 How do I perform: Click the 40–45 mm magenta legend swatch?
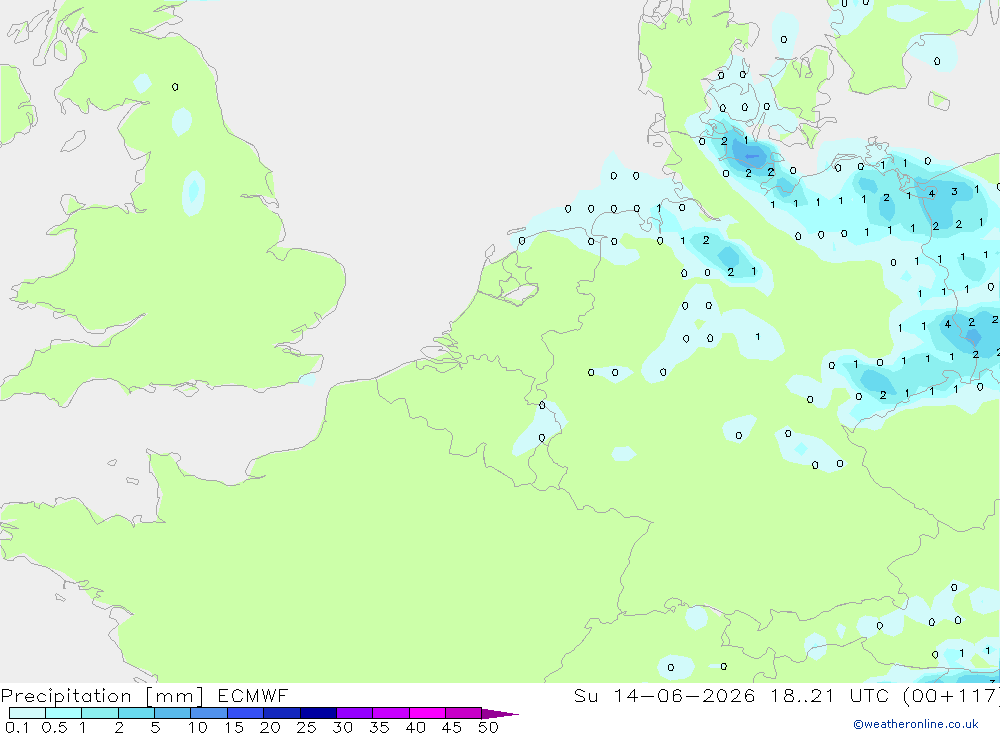[427, 713]
